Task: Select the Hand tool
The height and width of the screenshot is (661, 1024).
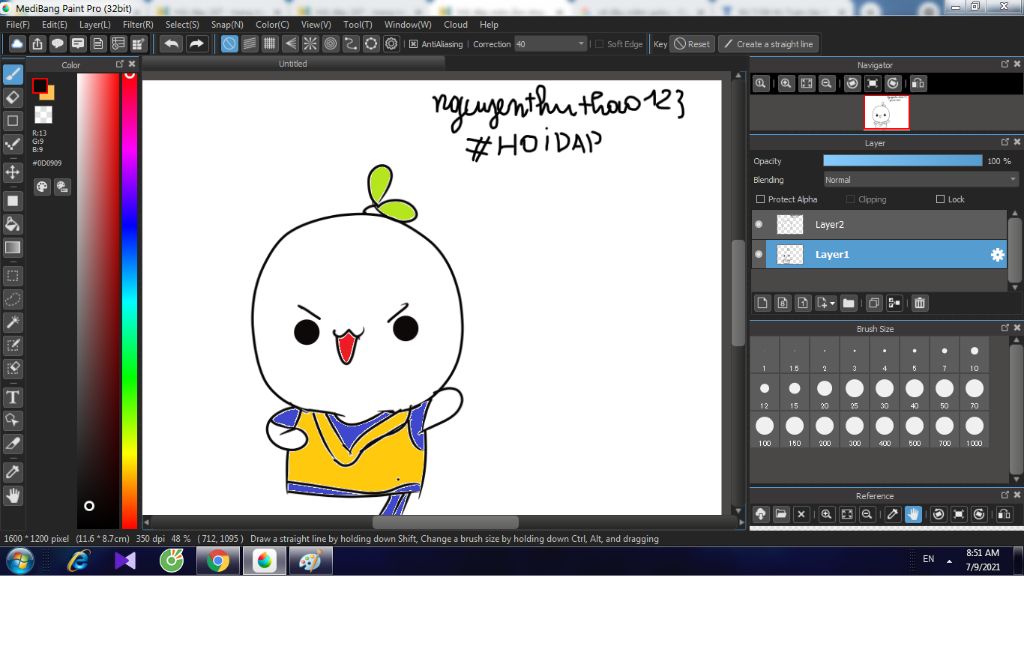Action: tap(13, 496)
